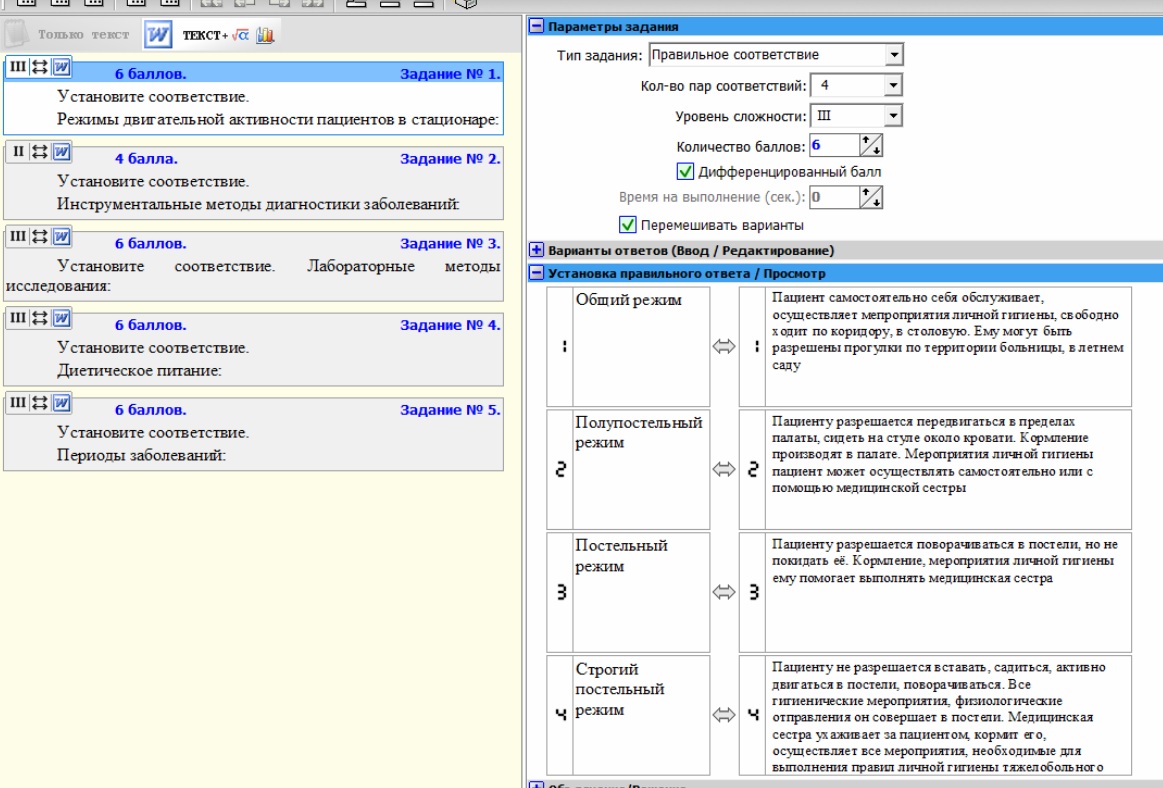Click the Word icon of Задание № 2

tap(62, 151)
